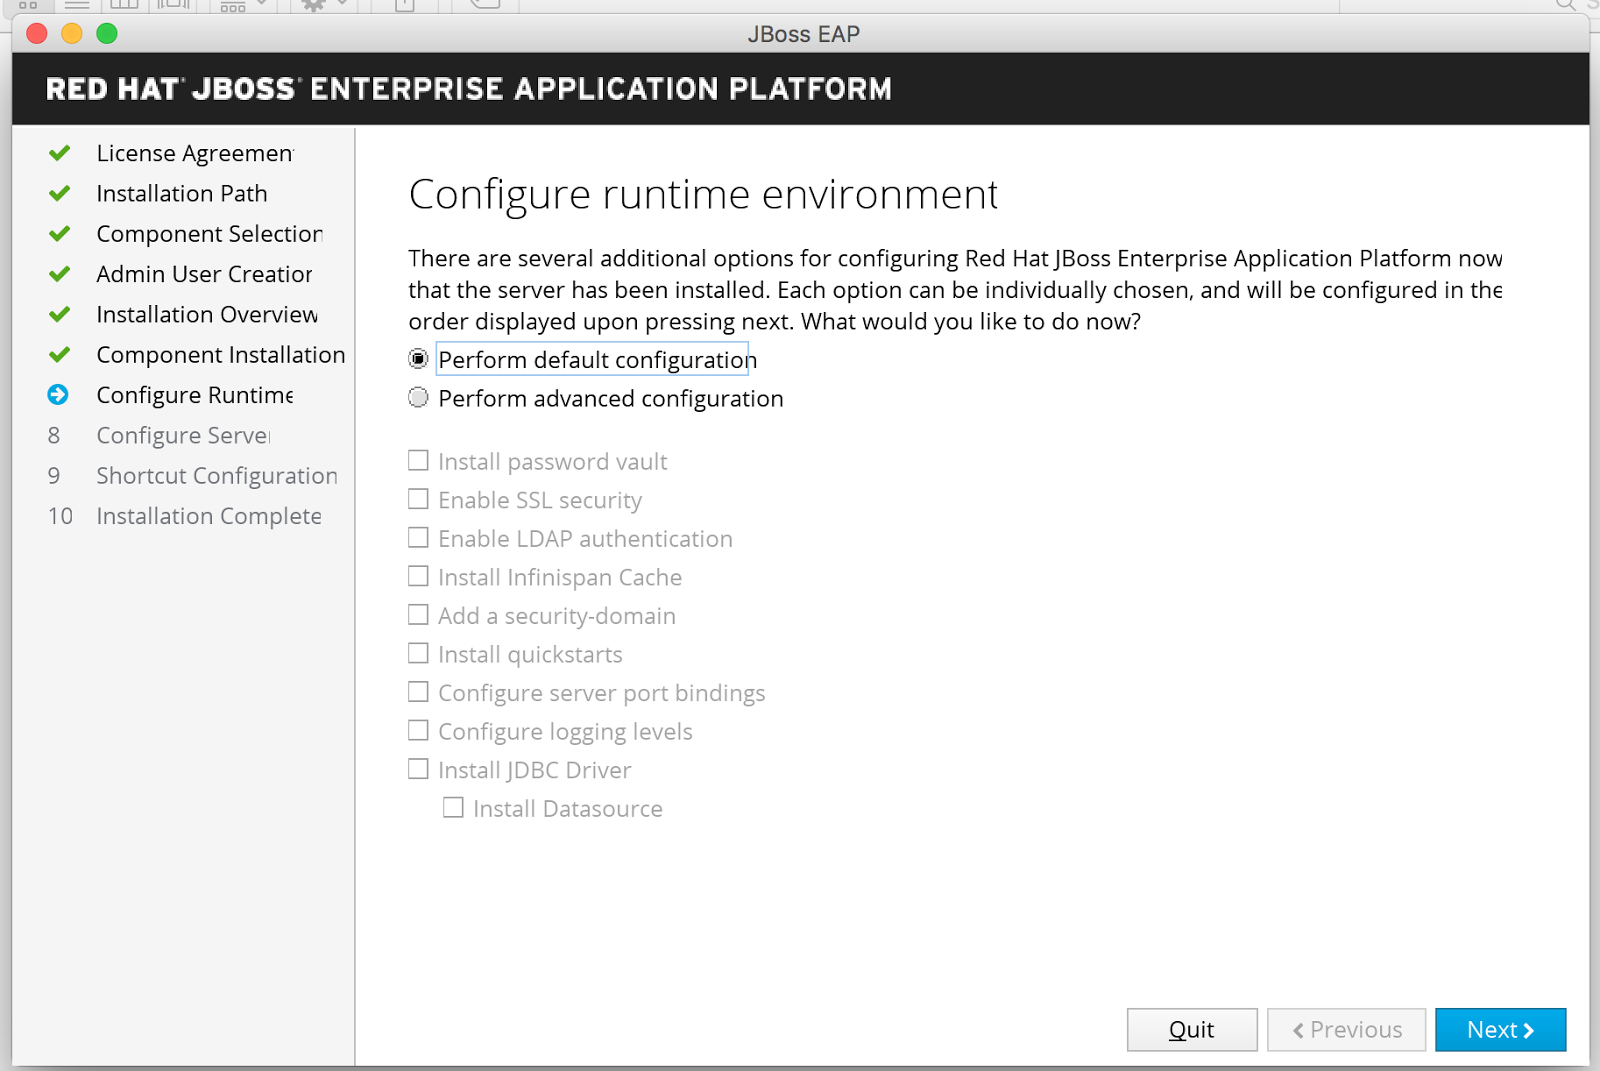Proceed with the Next button
1600x1071 pixels.
click(x=1500, y=1030)
